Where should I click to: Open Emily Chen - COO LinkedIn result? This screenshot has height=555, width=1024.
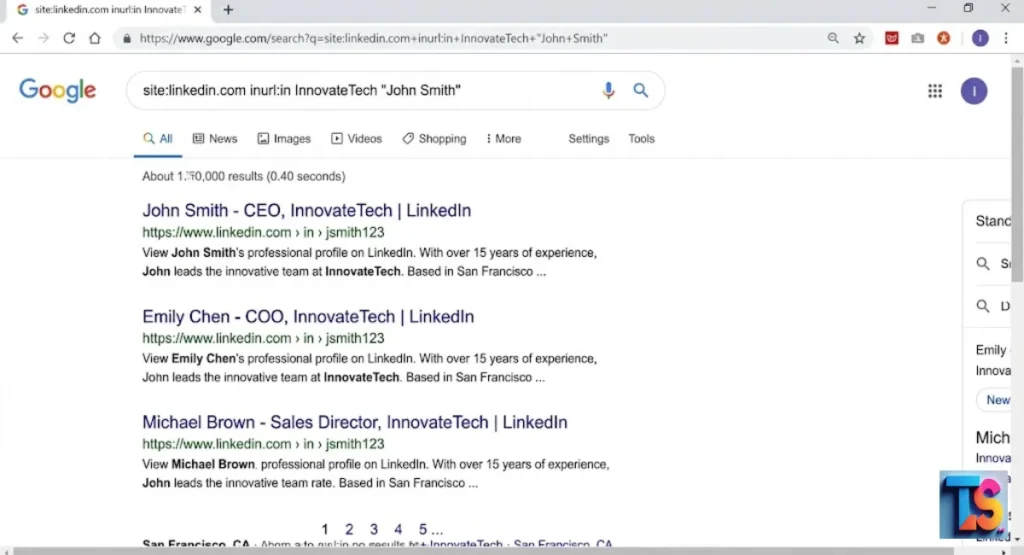click(x=308, y=316)
